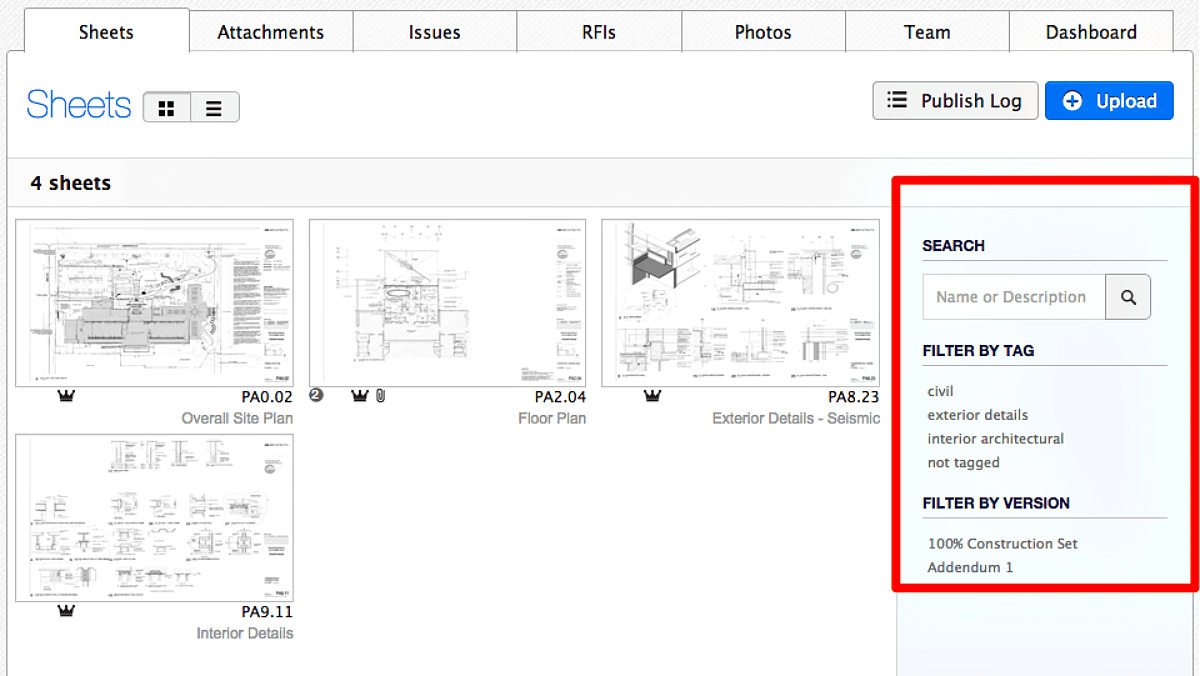Open Interior Details thumbnail PA9.11
1200x676 pixels.
[155, 518]
